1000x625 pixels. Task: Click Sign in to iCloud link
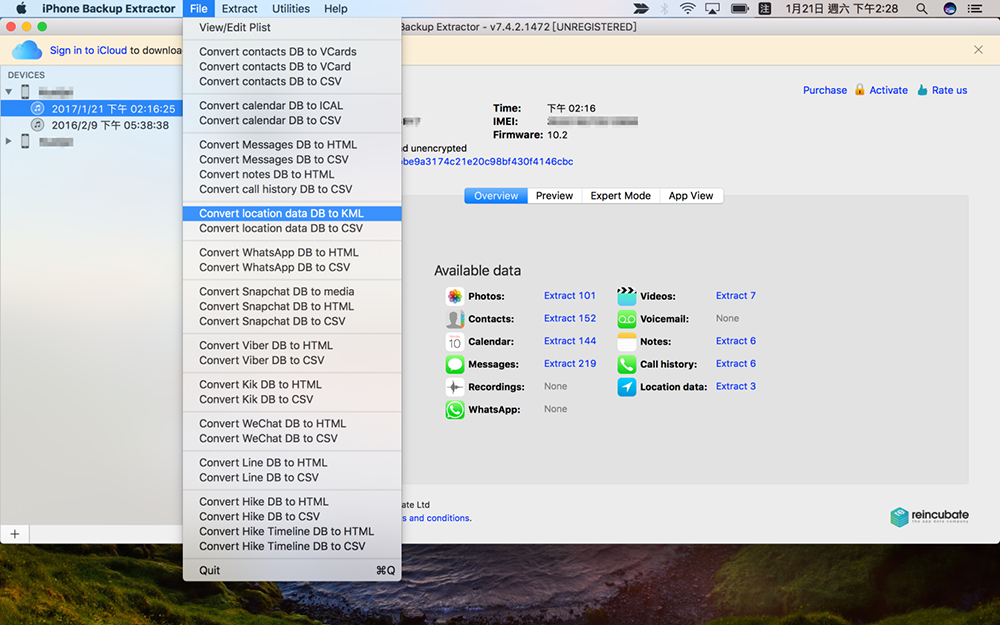[89, 50]
